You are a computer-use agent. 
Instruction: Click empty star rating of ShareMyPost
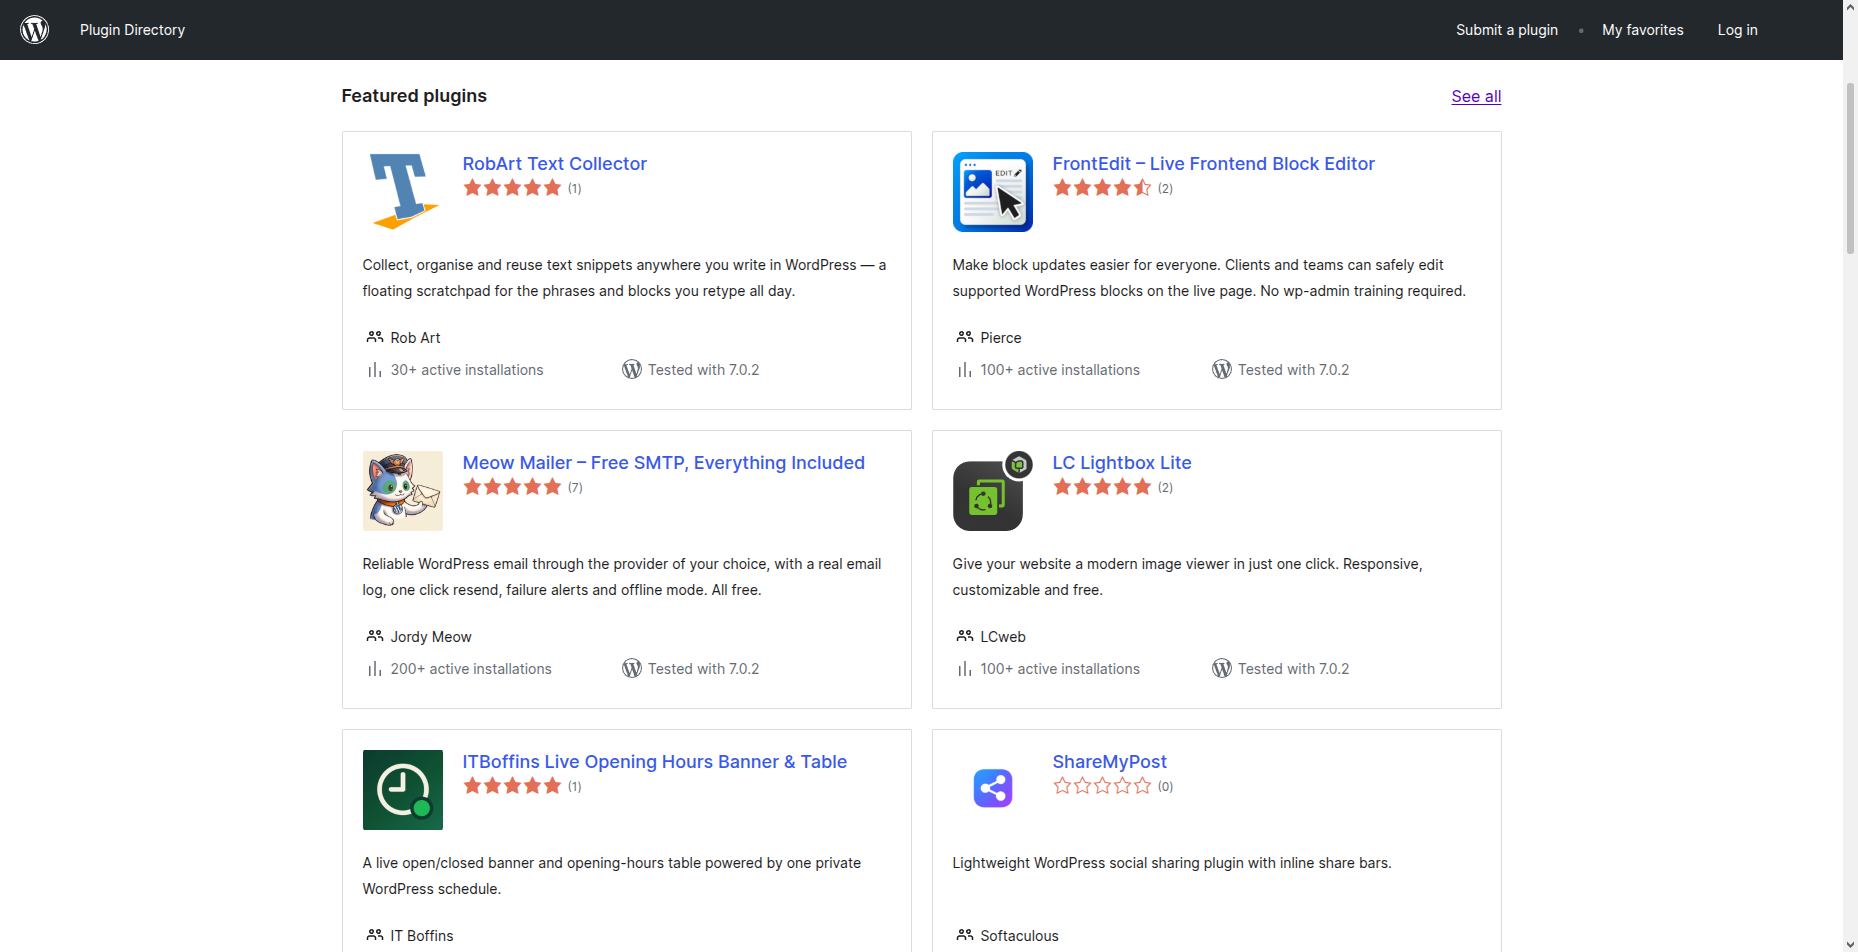[1102, 786]
